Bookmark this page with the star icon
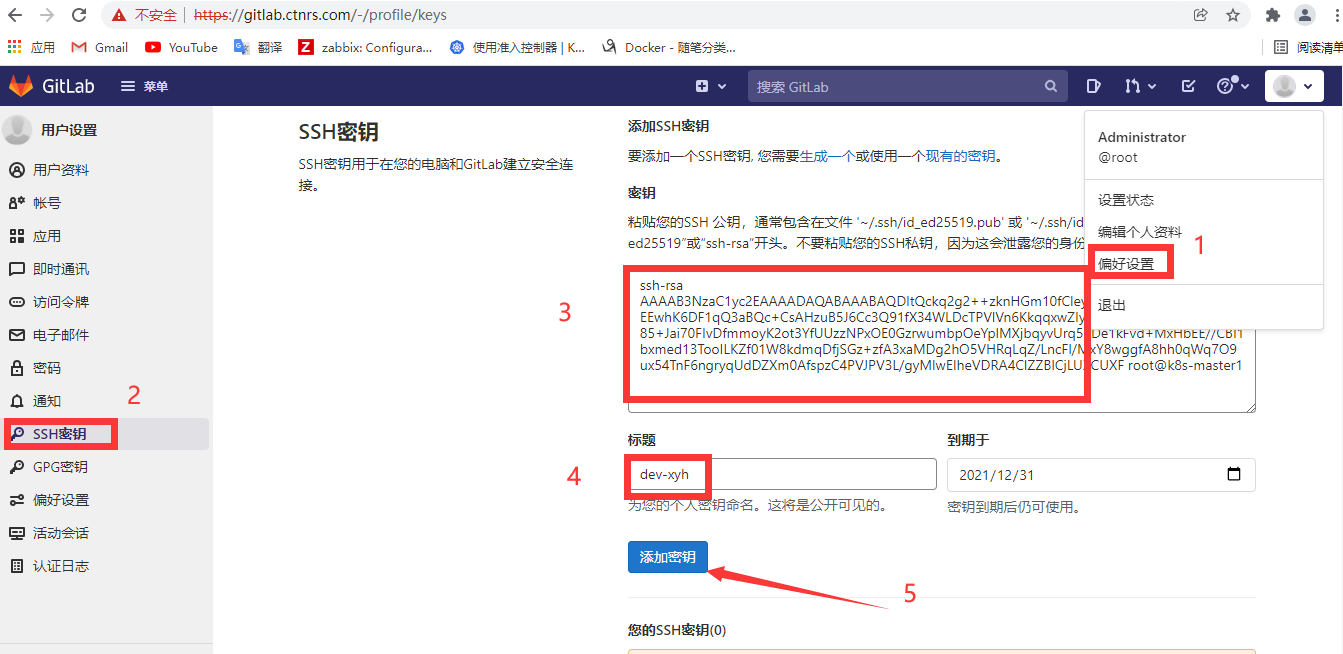Screen dimensions: 1343x654 pos(1233,15)
